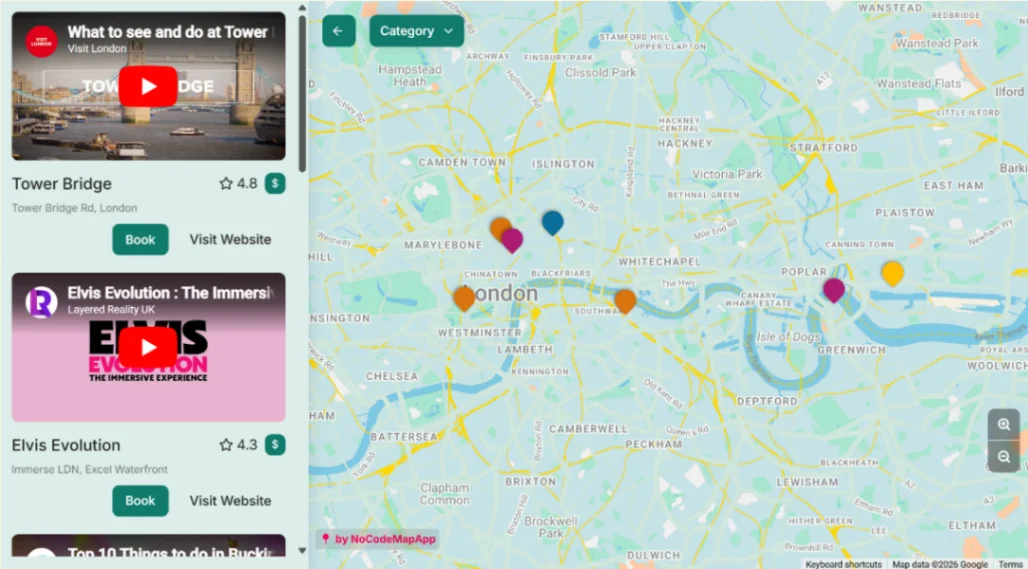Zoom in using the magnifier plus icon
Screen dimensions: 1028x569
coord(1003,425)
